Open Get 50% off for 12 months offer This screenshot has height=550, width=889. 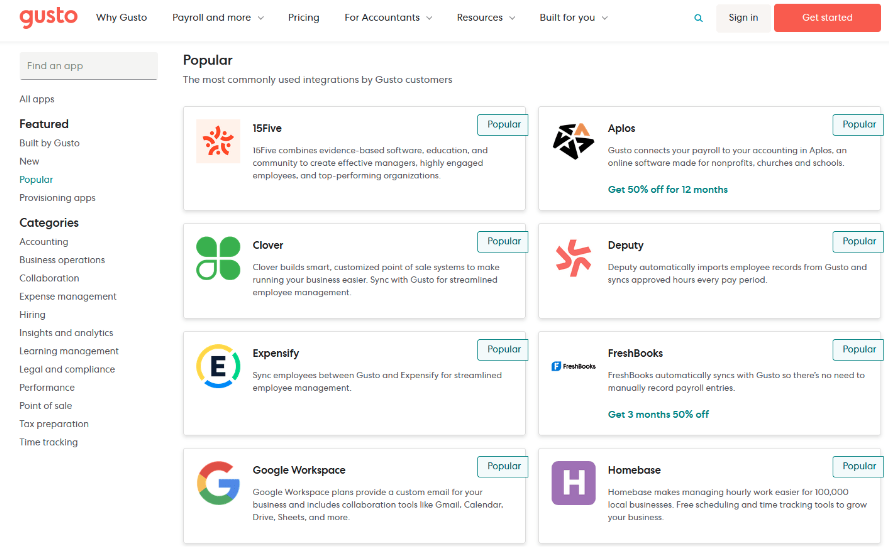point(667,189)
